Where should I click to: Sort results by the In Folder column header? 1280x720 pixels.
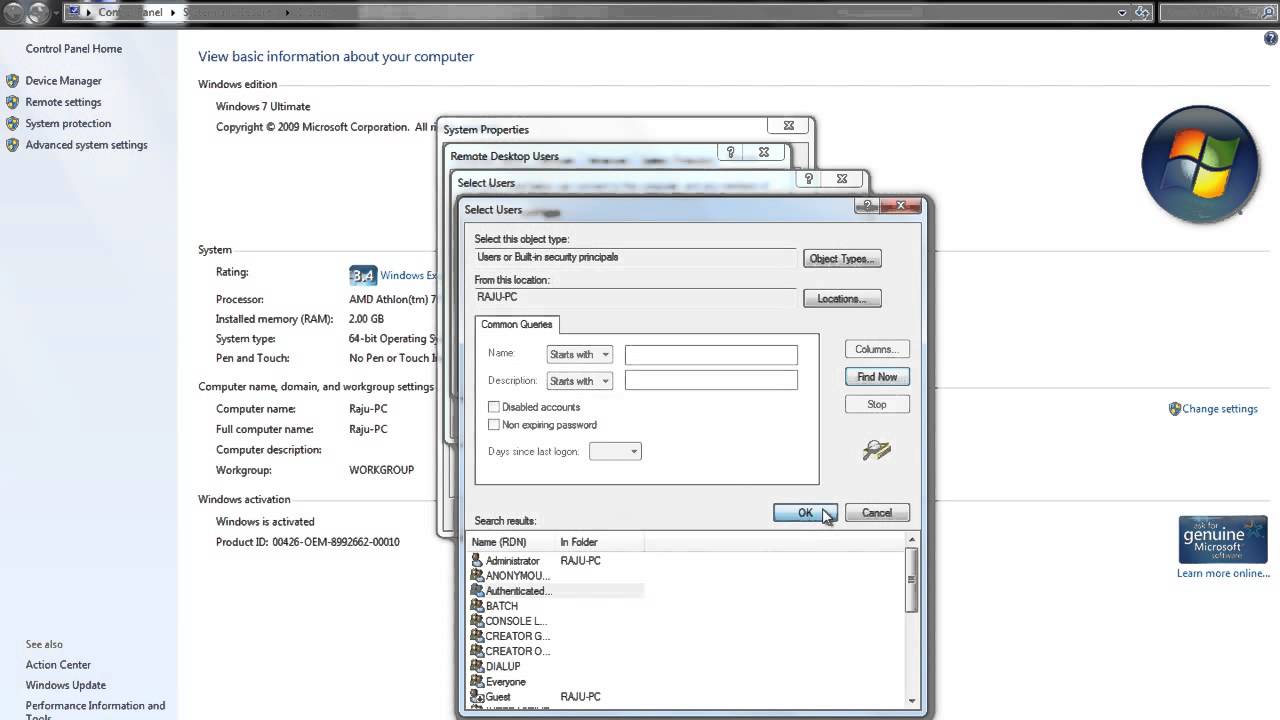(600, 542)
